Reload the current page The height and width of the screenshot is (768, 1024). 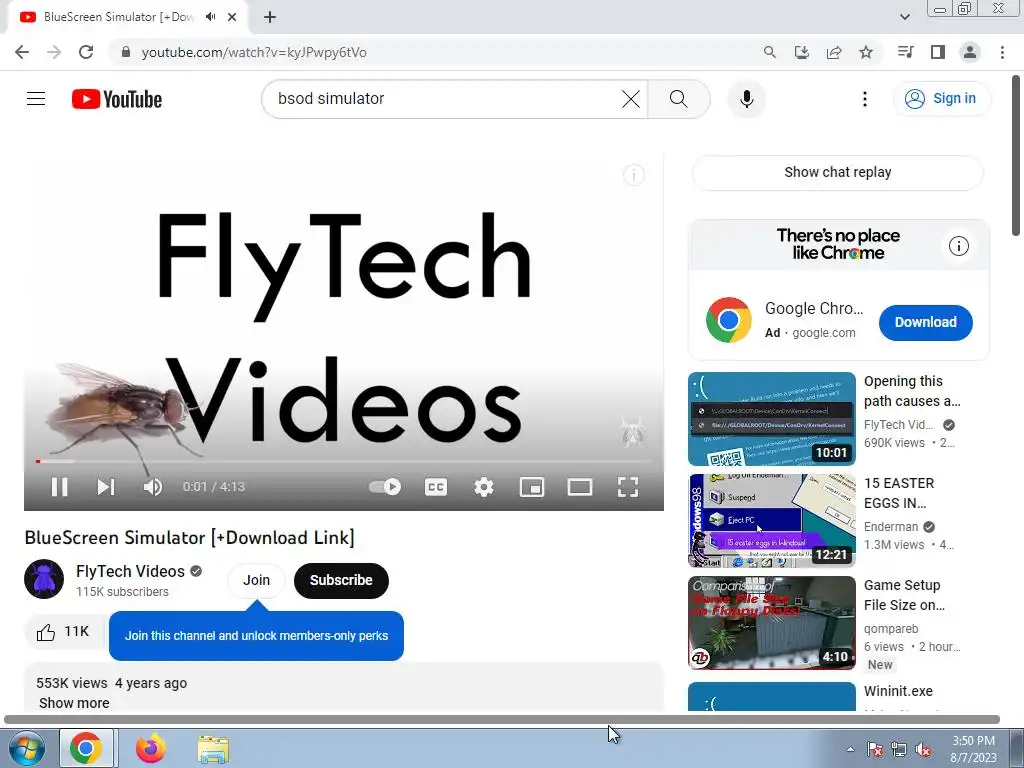[86, 52]
